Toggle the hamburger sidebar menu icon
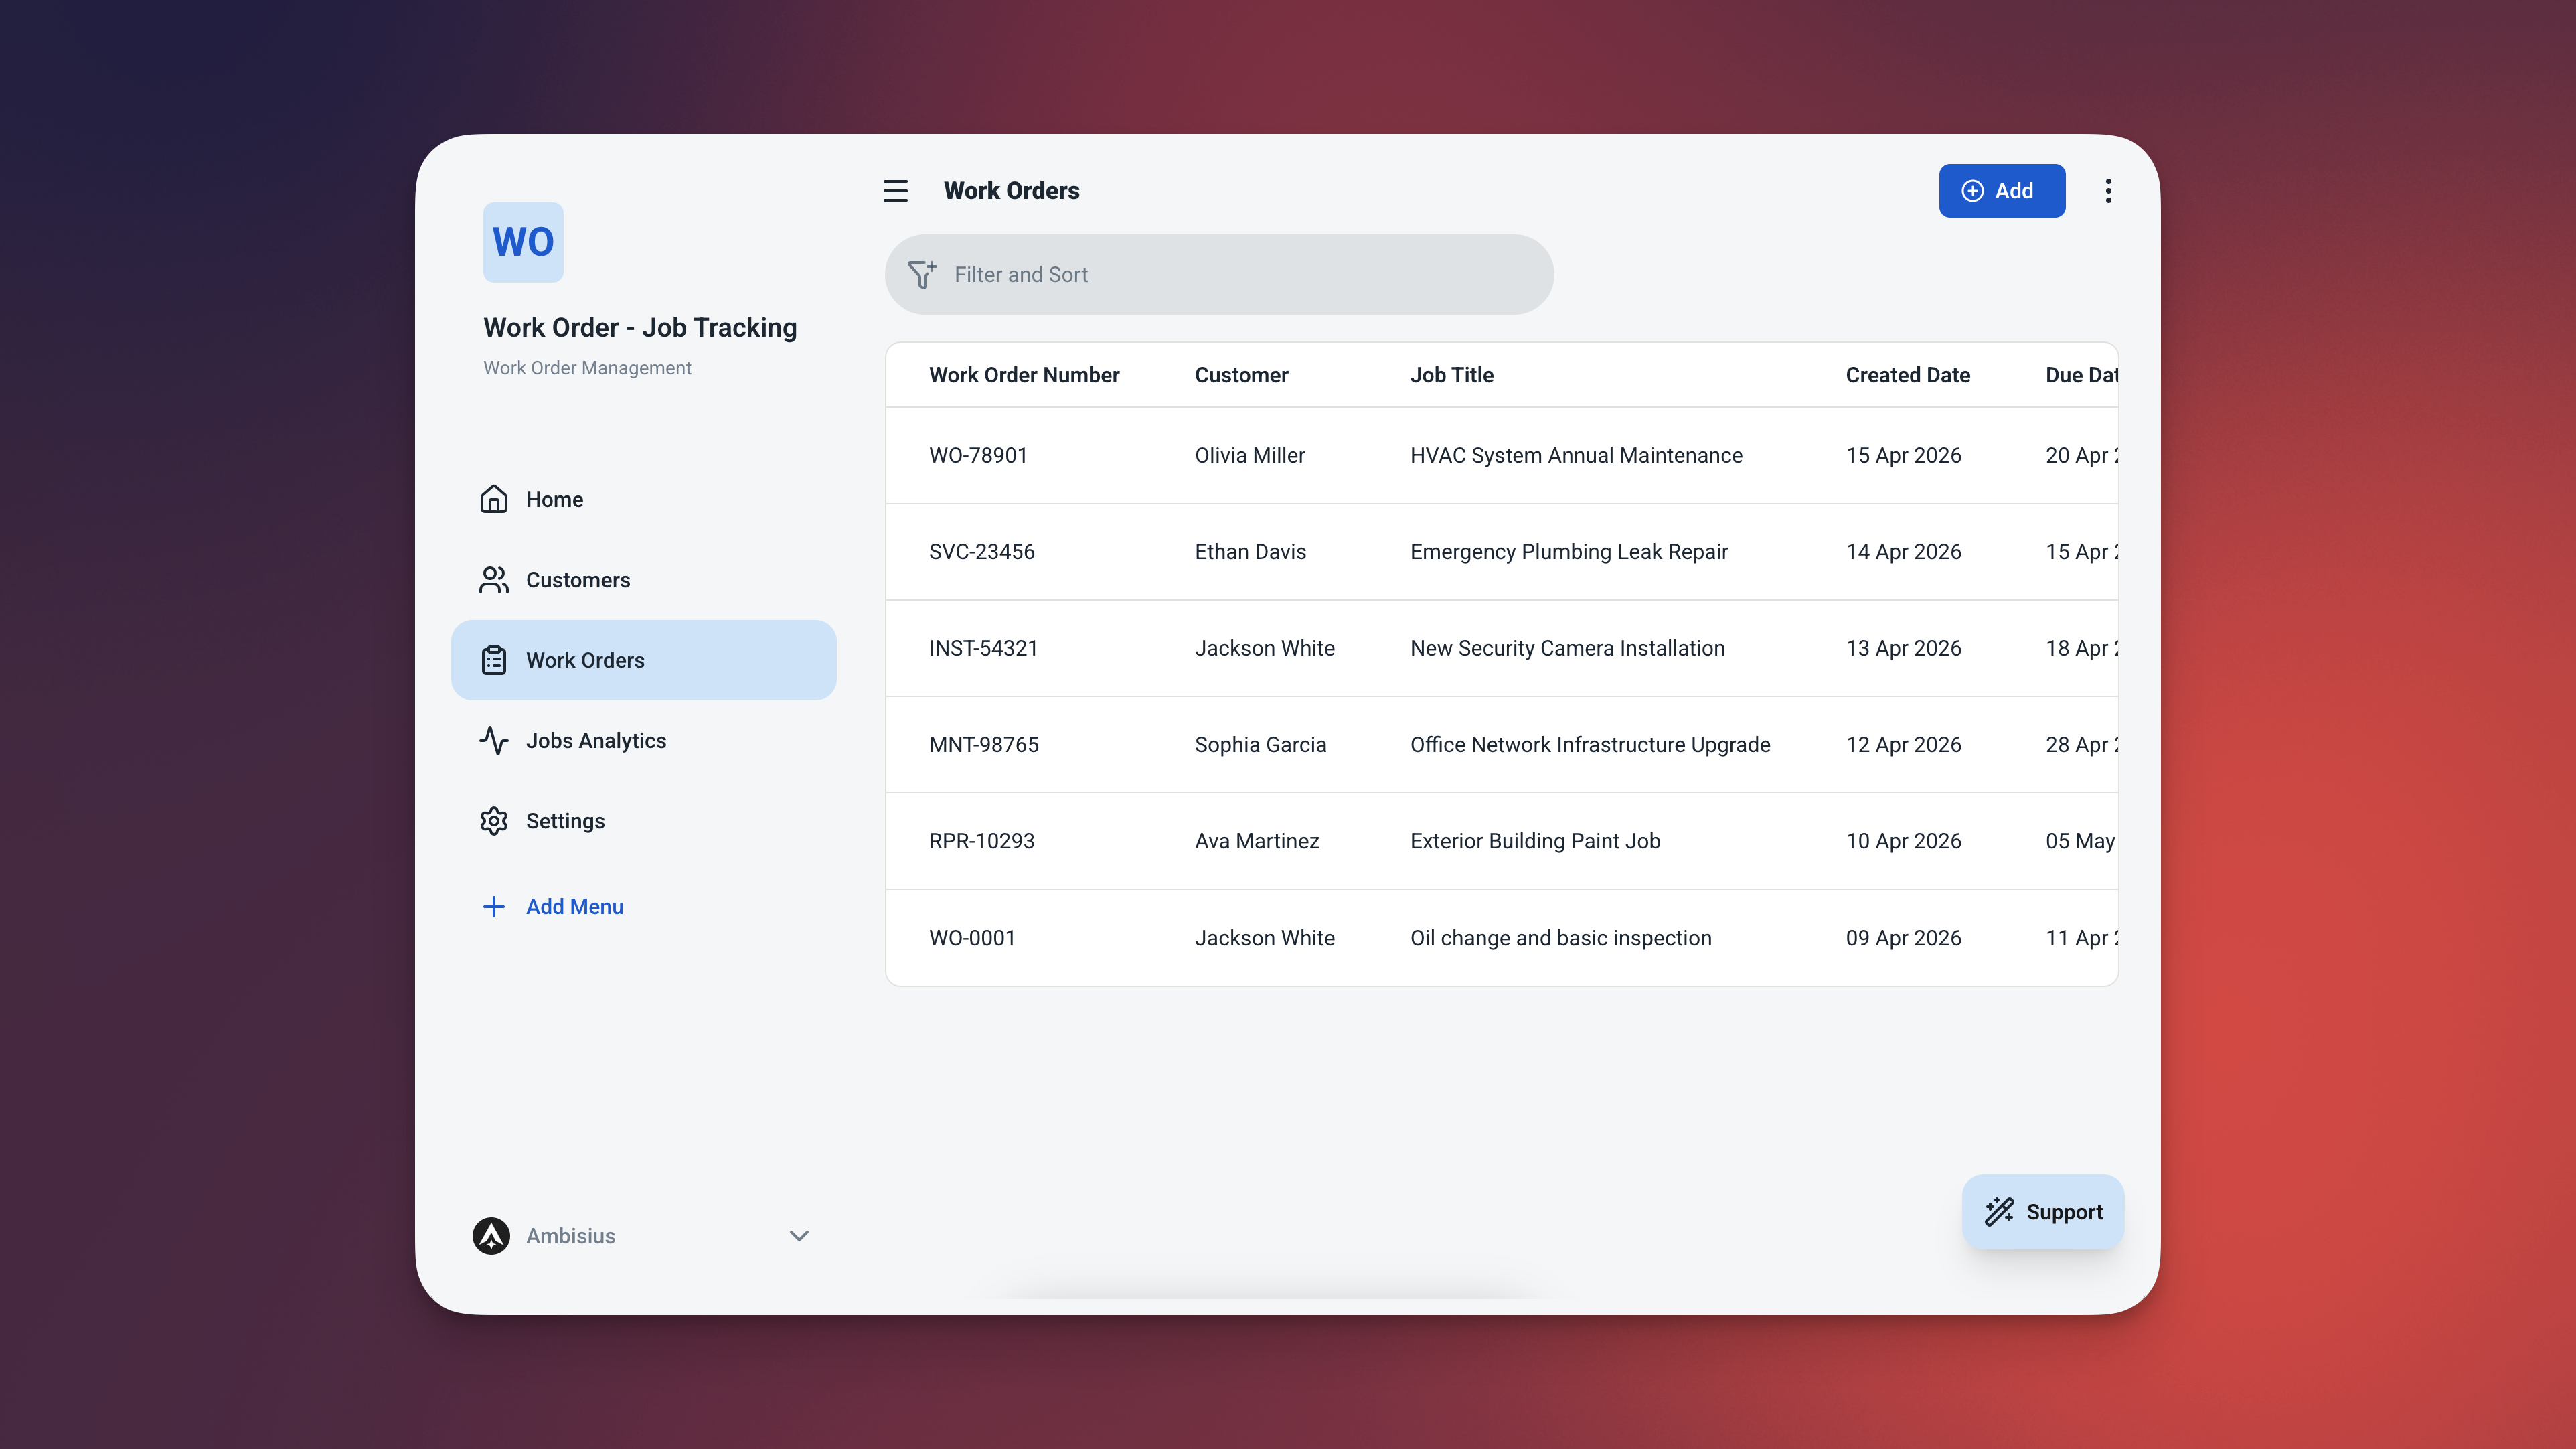Image resolution: width=2576 pixels, height=1449 pixels. [x=895, y=191]
